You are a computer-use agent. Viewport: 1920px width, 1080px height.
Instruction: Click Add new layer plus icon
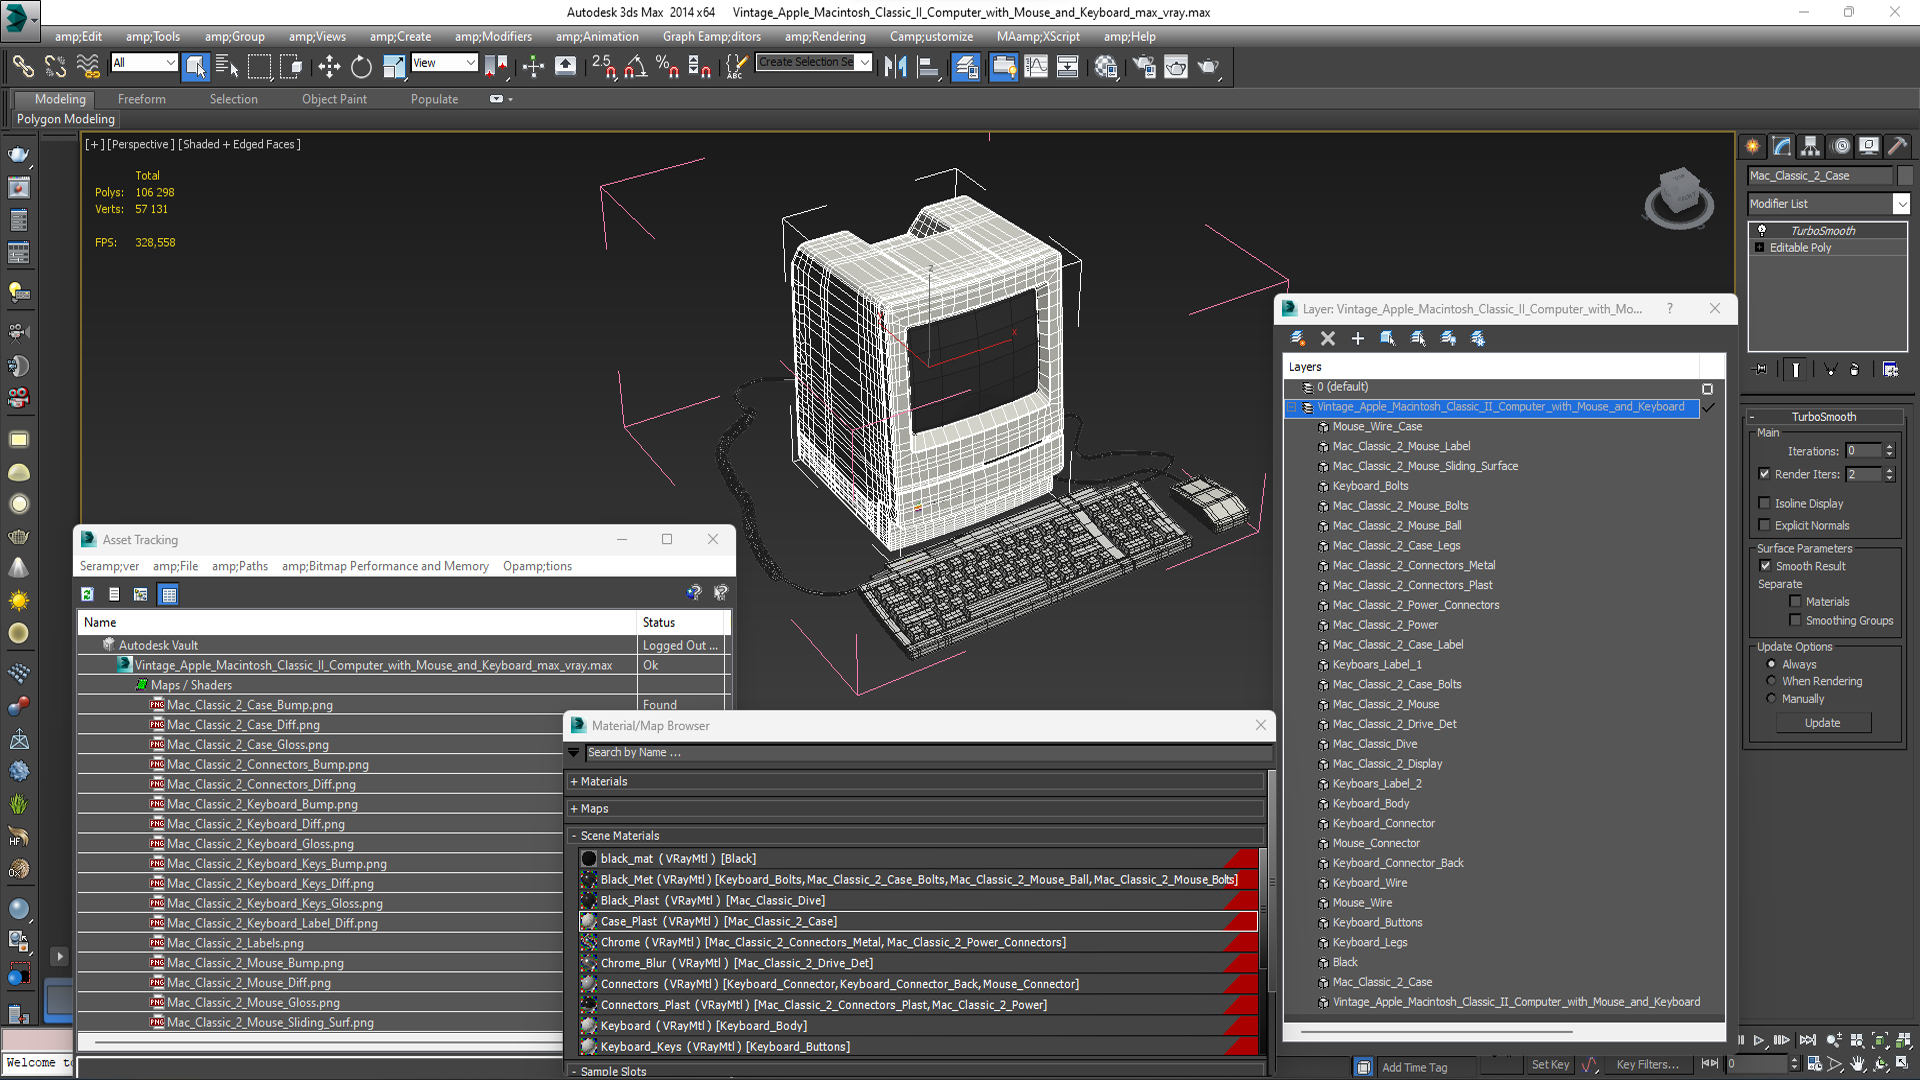1358,339
